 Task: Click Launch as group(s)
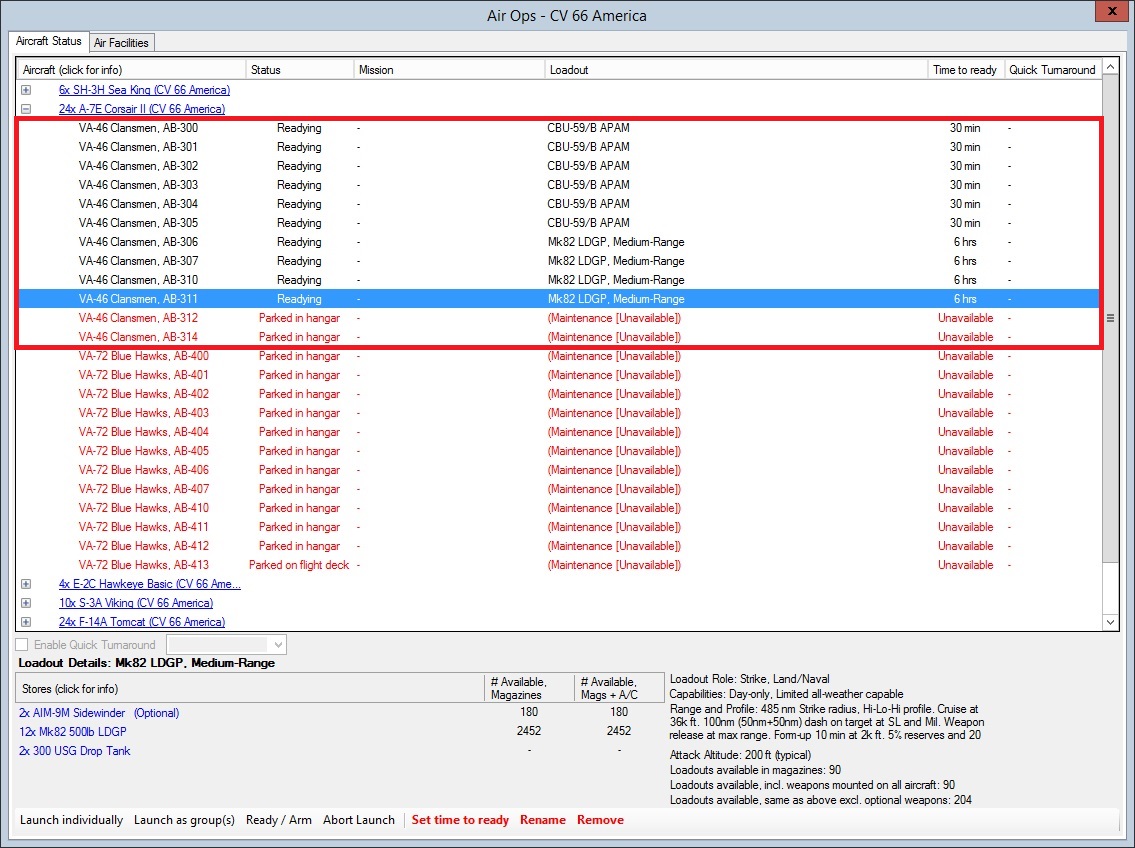tap(185, 820)
